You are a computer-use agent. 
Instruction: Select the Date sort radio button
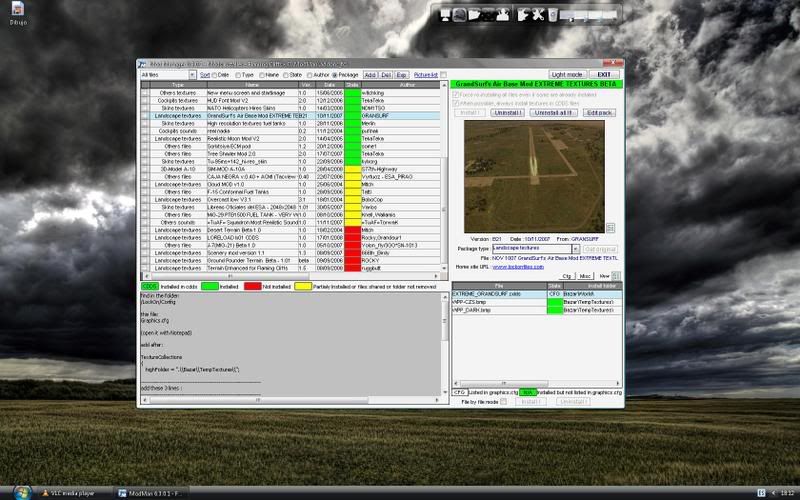[215, 75]
